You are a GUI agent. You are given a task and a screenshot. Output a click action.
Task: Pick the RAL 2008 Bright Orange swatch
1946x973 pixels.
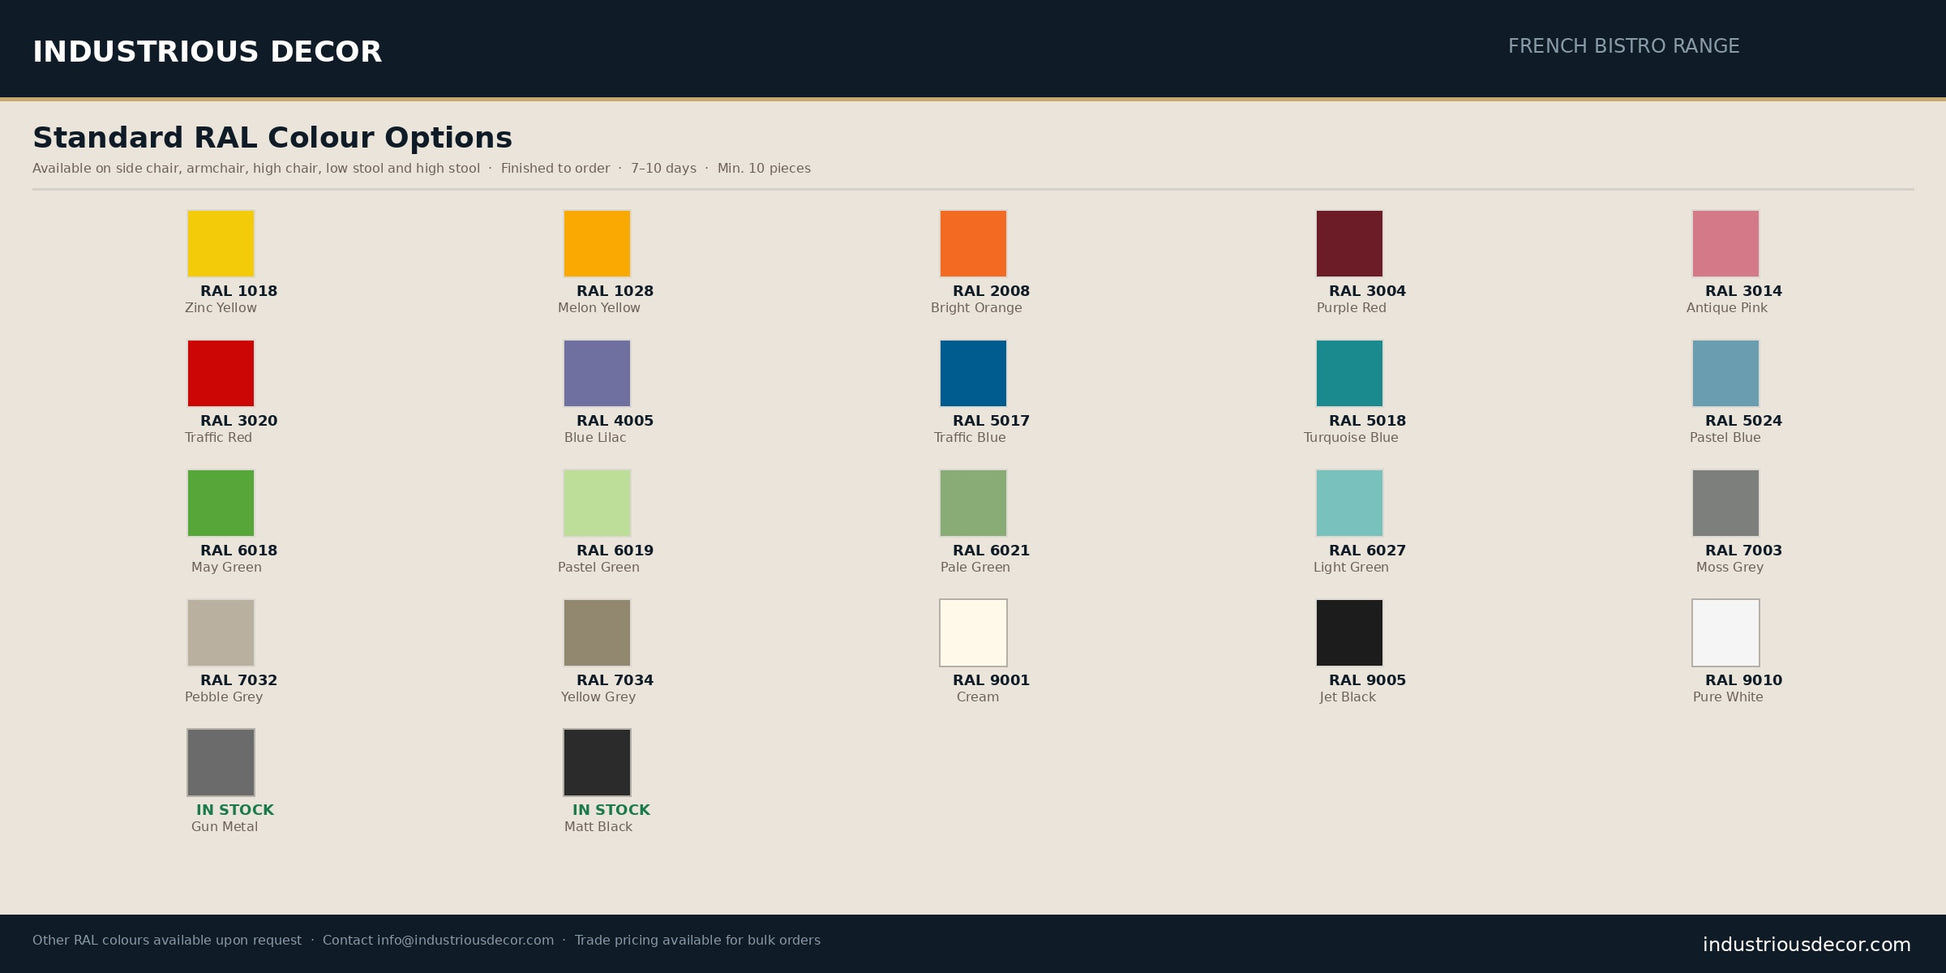click(973, 243)
